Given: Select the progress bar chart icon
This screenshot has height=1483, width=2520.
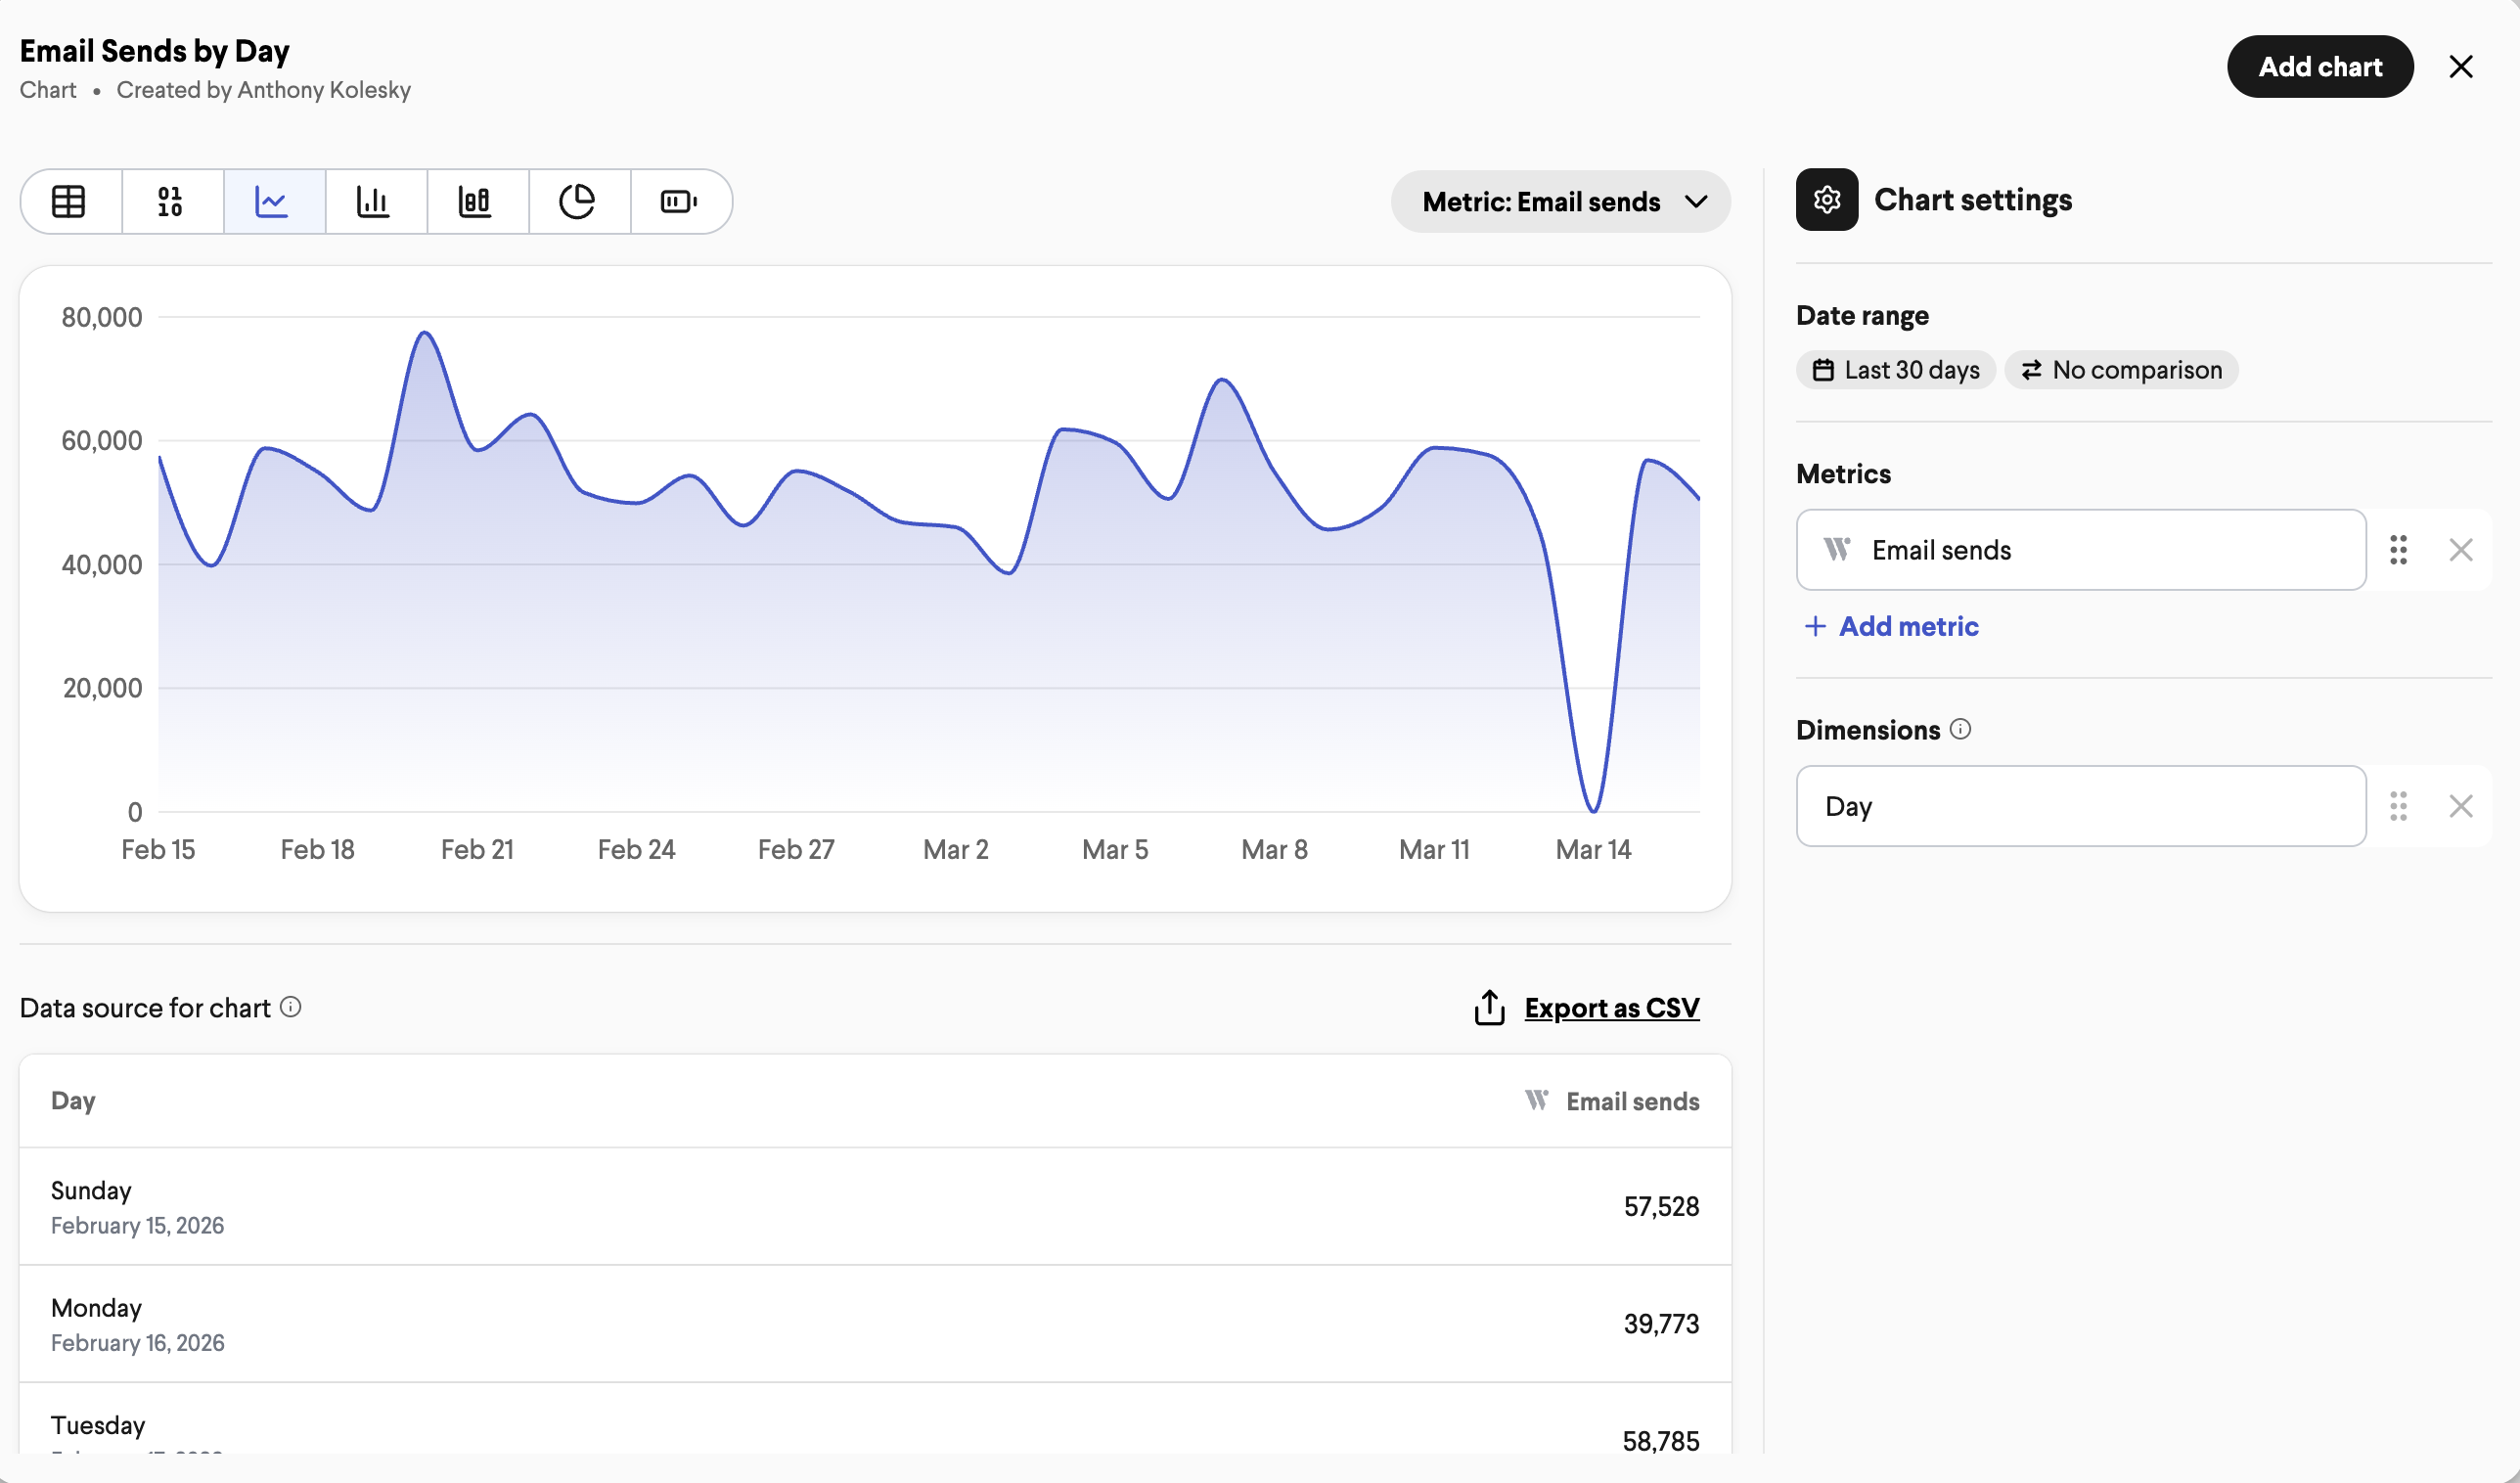Looking at the screenshot, I should [x=680, y=201].
